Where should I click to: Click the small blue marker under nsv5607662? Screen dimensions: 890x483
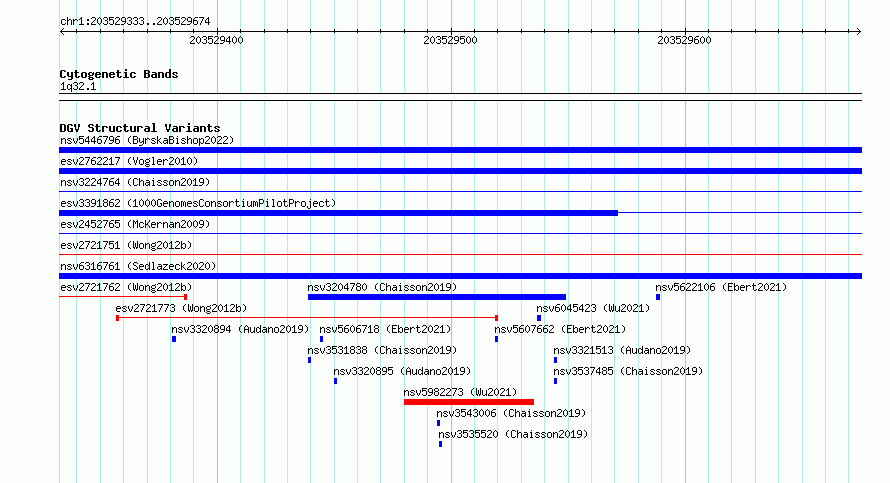(x=497, y=339)
